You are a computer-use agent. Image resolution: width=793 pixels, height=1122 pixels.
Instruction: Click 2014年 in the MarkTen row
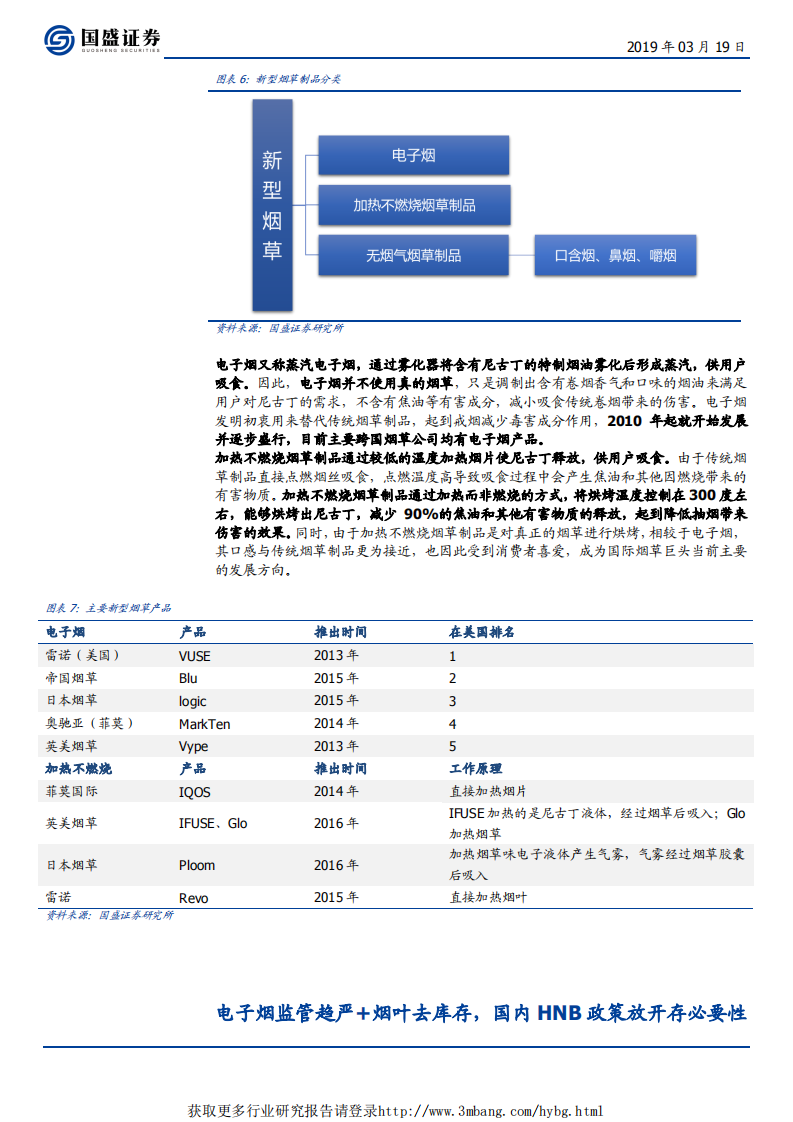point(336,723)
